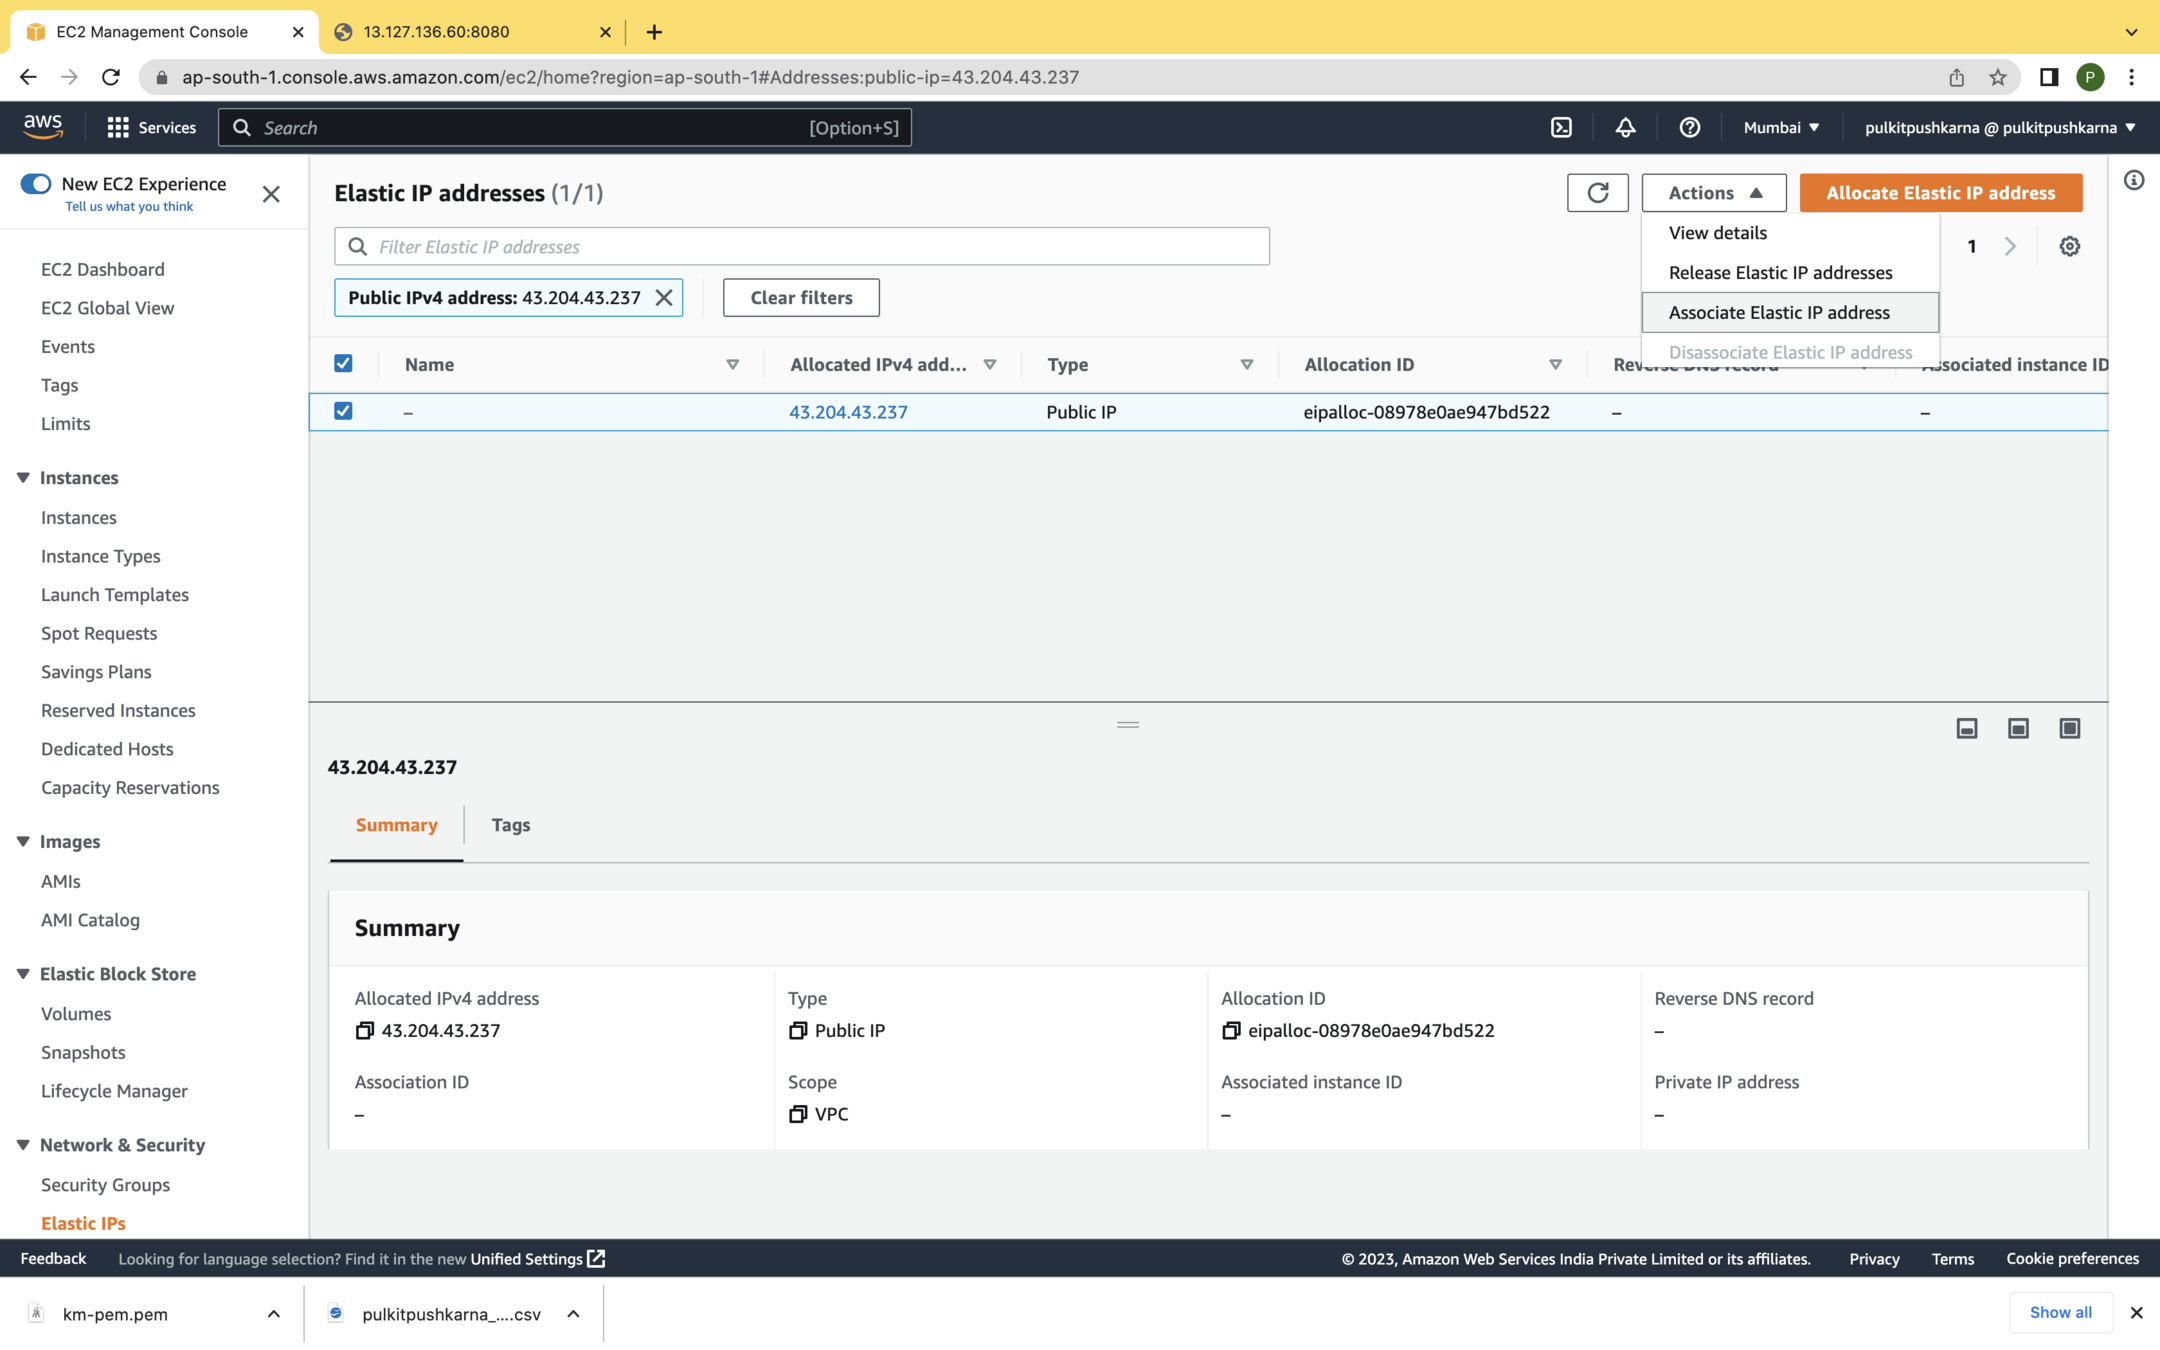This screenshot has width=2160, height=1350.
Task: Copy the Allocation ID in Summary
Action: (x=1231, y=1030)
